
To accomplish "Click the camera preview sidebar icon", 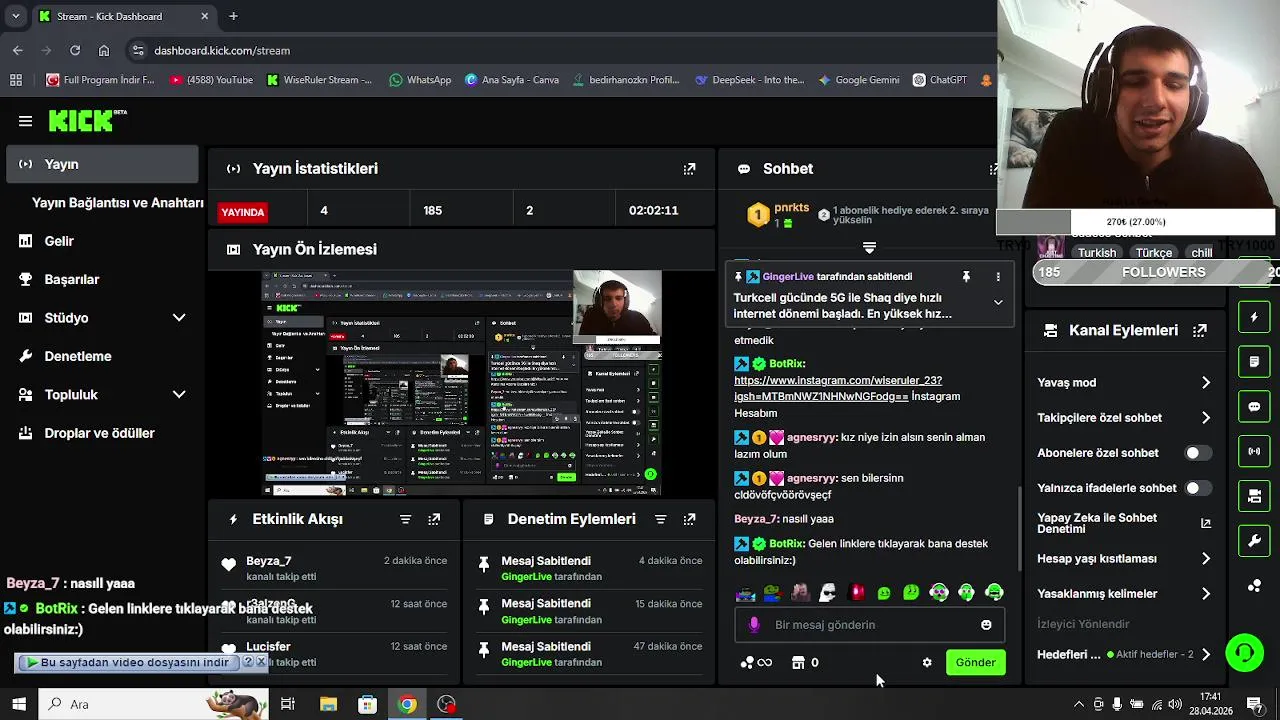I will point(1254,496).
